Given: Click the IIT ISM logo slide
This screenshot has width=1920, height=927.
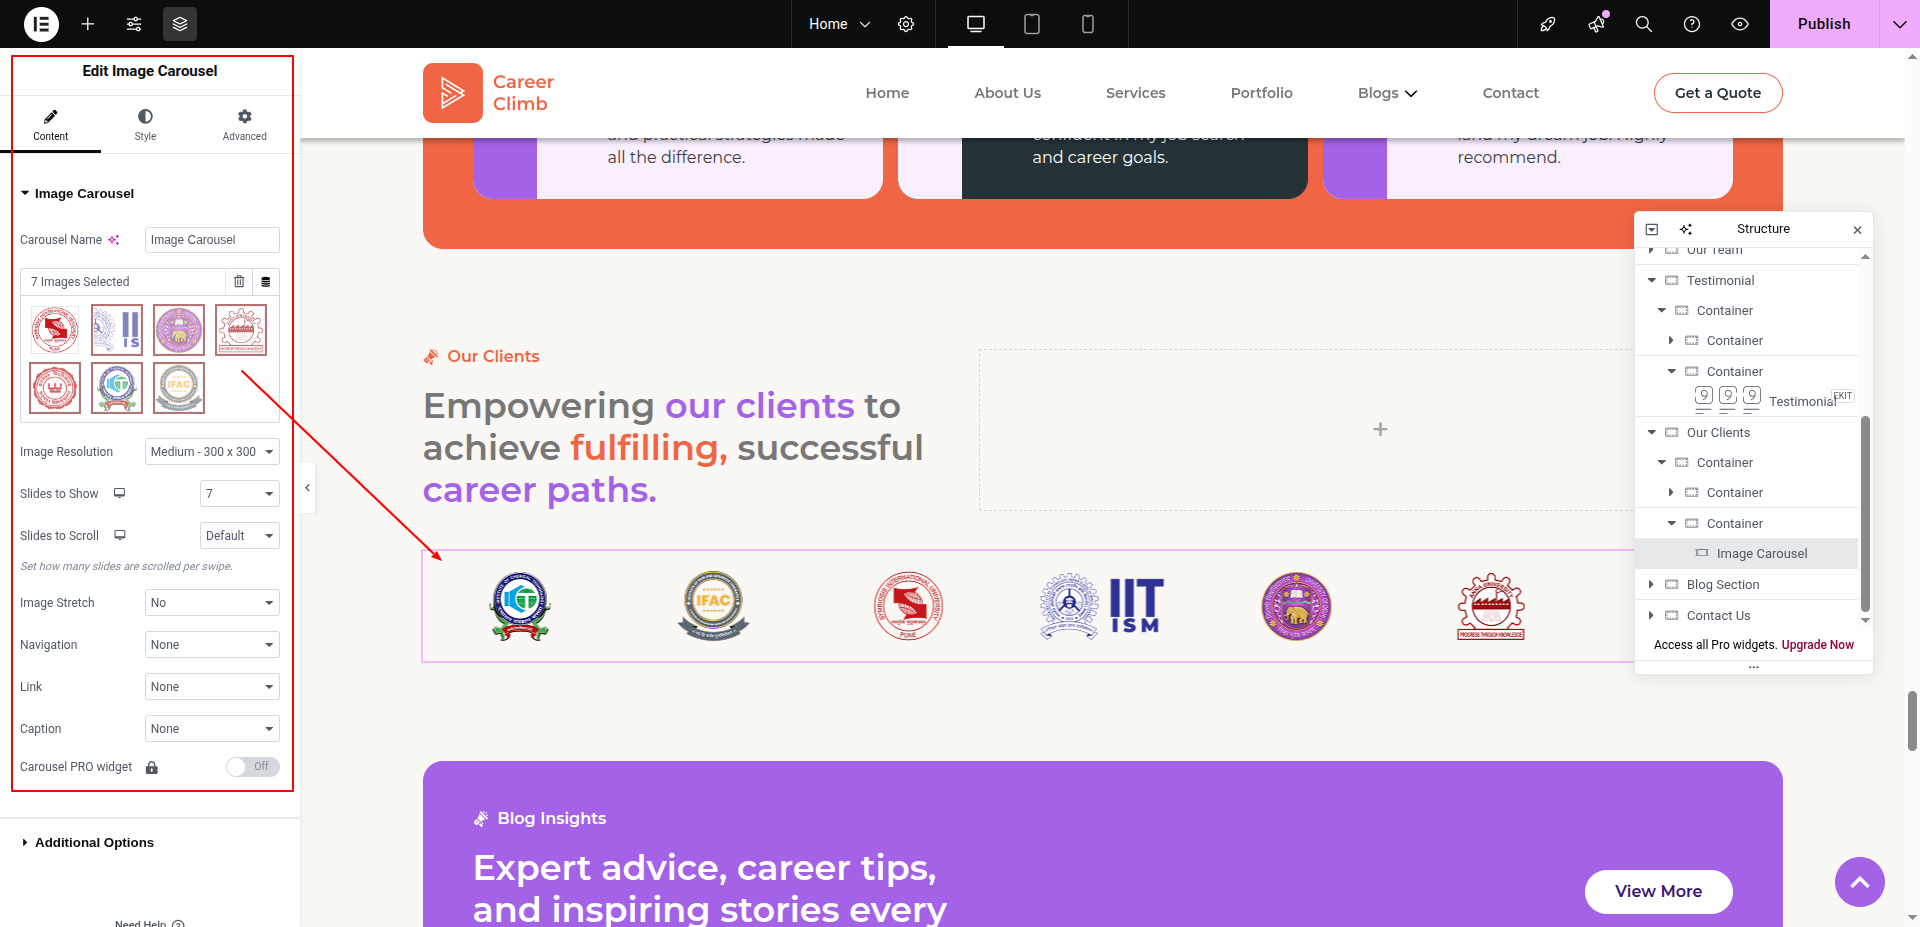Looking at the screenshot, I should click(1101, 607).
